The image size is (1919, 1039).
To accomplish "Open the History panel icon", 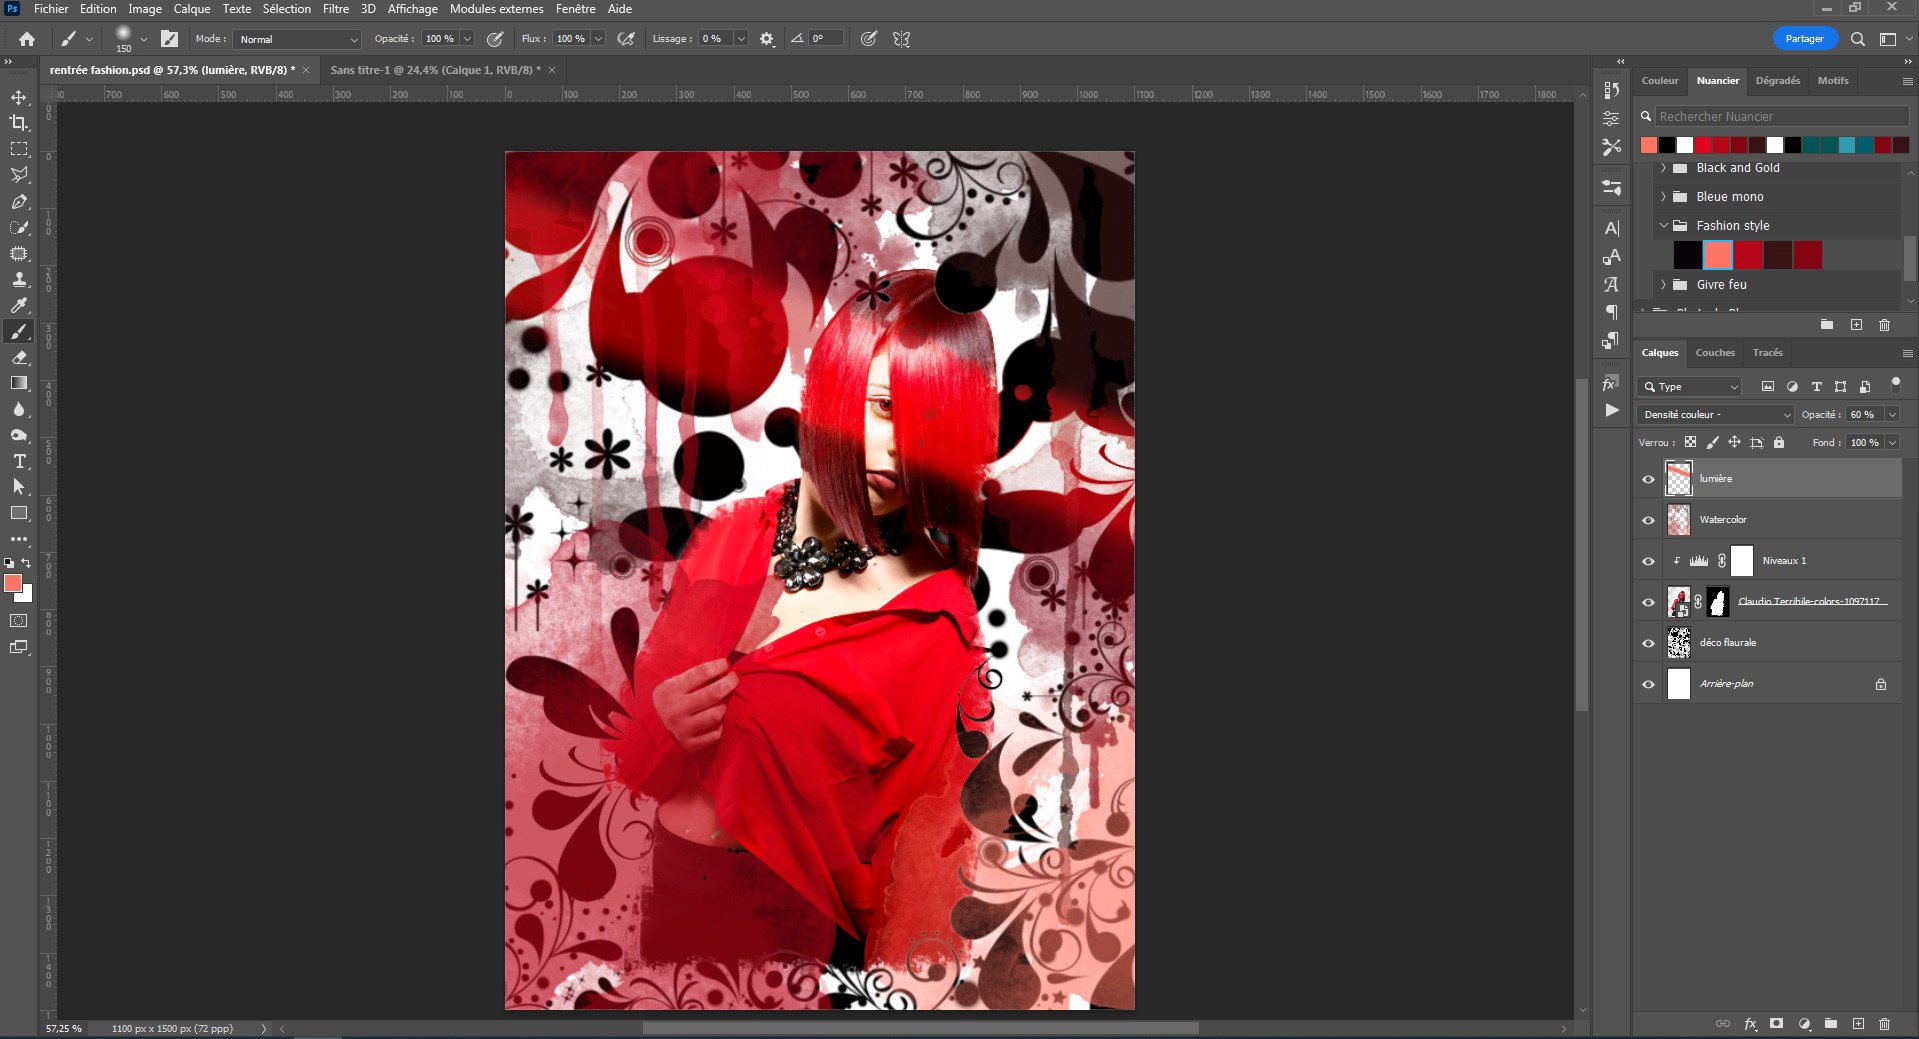I will click(x=1611, y=90).
